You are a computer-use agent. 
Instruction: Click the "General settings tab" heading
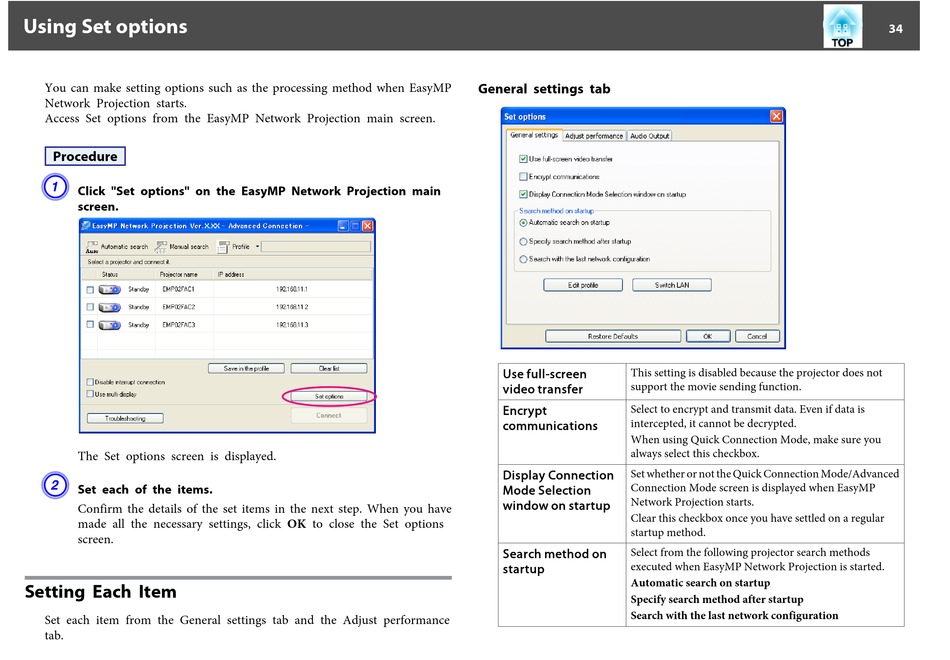[544, 89]
